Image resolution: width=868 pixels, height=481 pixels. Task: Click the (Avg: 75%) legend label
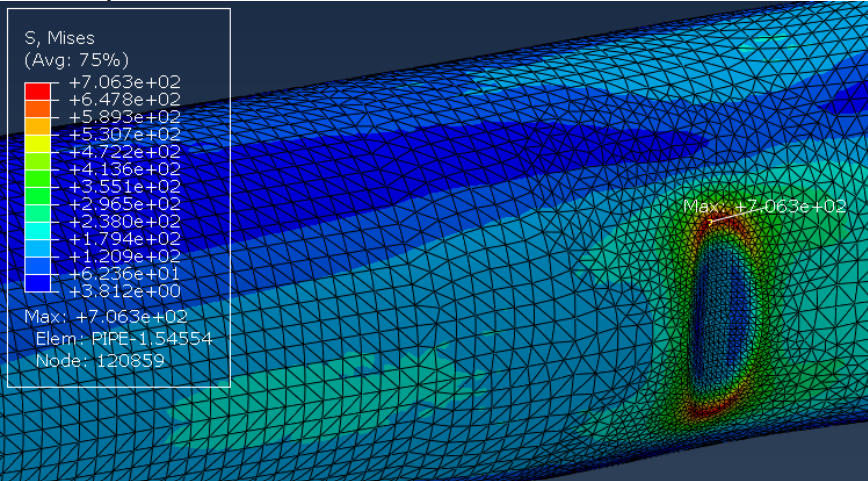[x=76, y=60]
